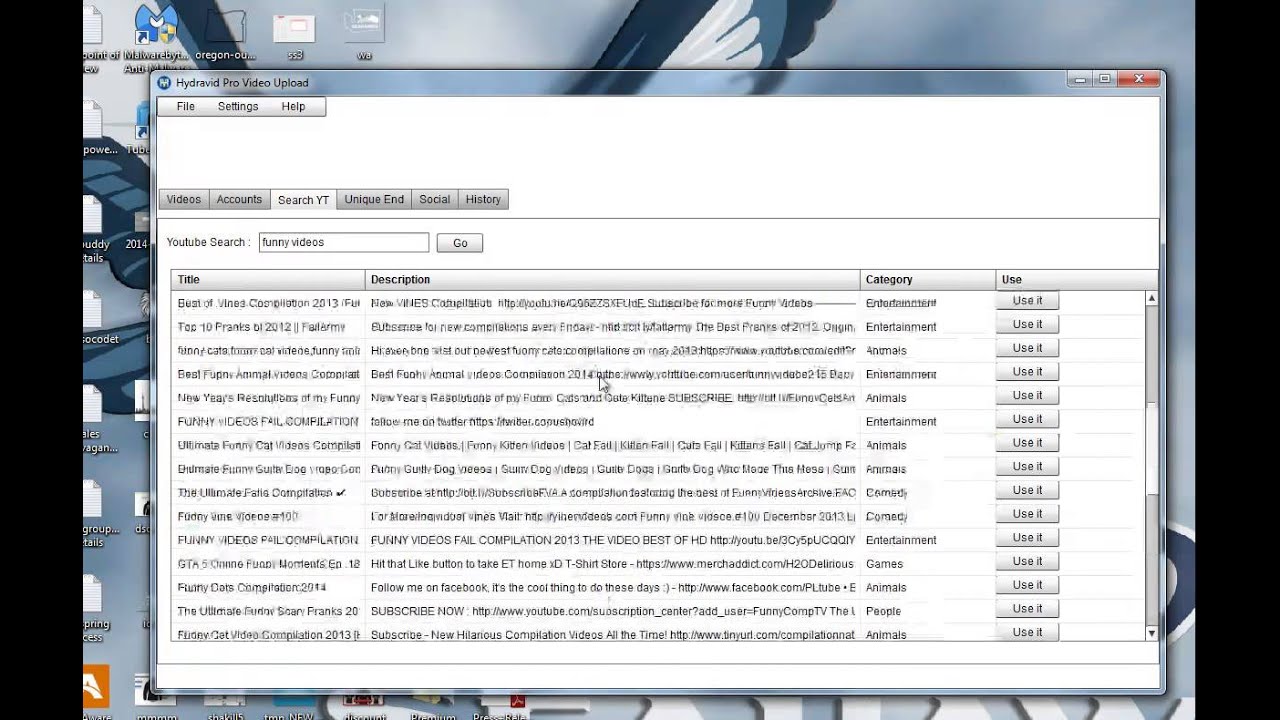Use it for Ultimate Funny Cat Videos Compilation
The width and height of the screenshot is (1280, 720).
[x=1027, y=442]
